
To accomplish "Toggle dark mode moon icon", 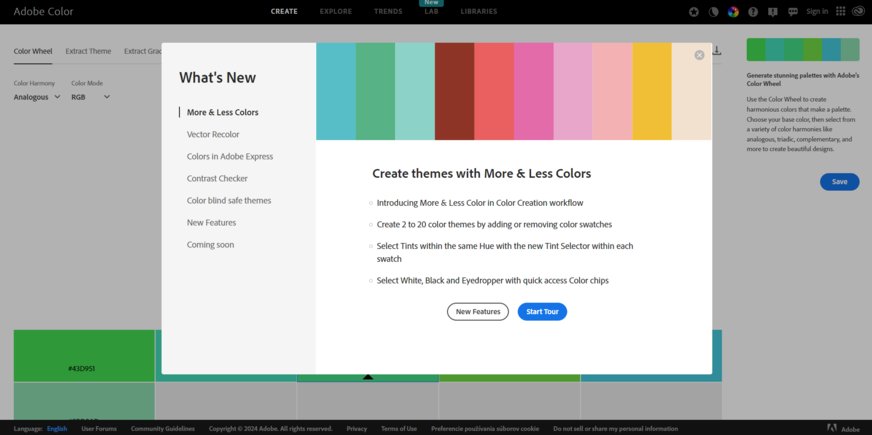I will pos(714,12).
